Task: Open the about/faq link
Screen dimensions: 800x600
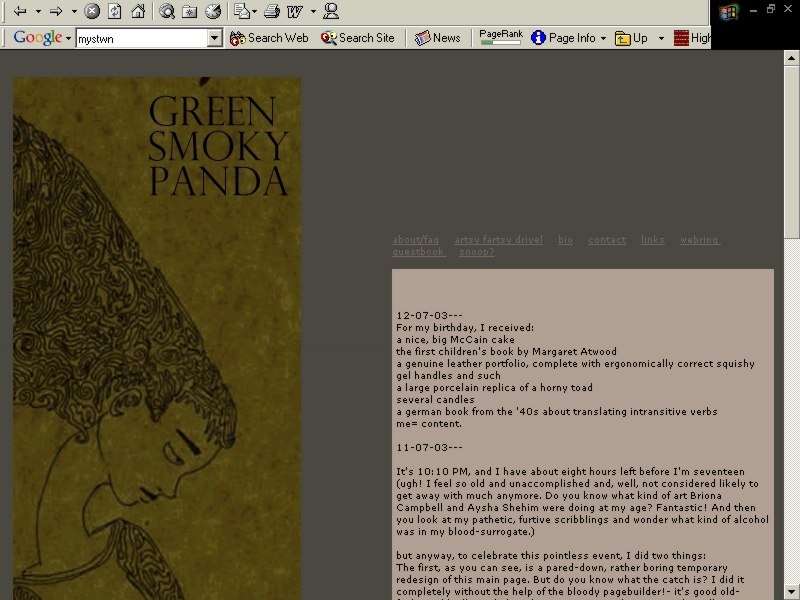Action: [415, 240]
